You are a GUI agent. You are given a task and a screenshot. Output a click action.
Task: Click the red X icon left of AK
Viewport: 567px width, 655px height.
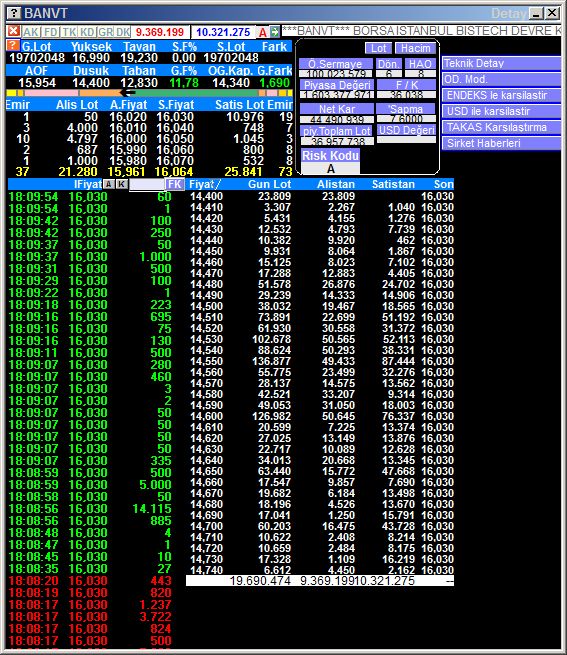(x=13, y=31)
